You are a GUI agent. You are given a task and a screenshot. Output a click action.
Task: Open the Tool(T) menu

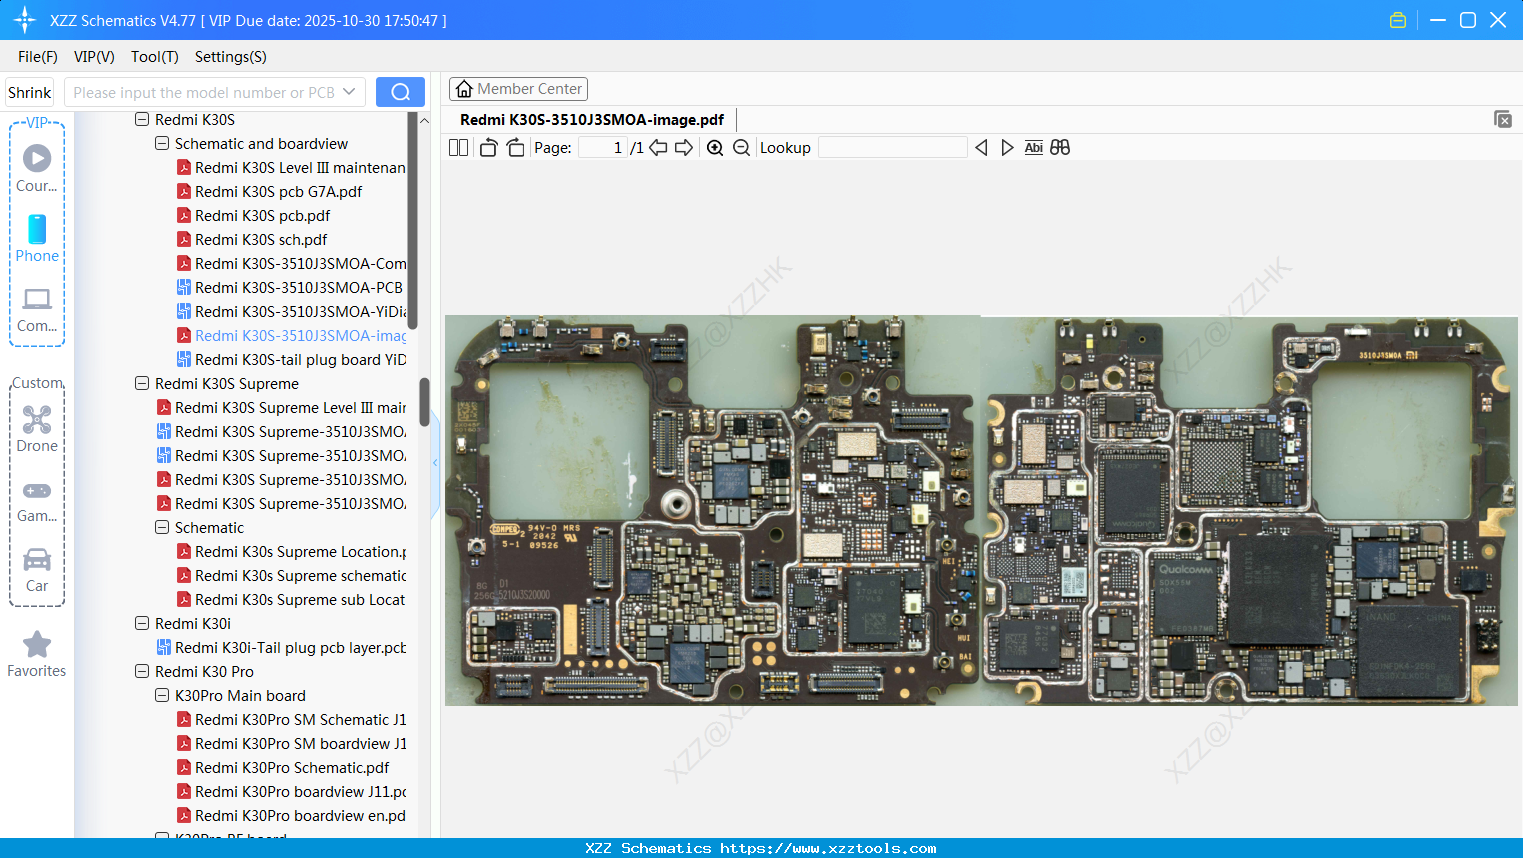(x=154, y=57)
